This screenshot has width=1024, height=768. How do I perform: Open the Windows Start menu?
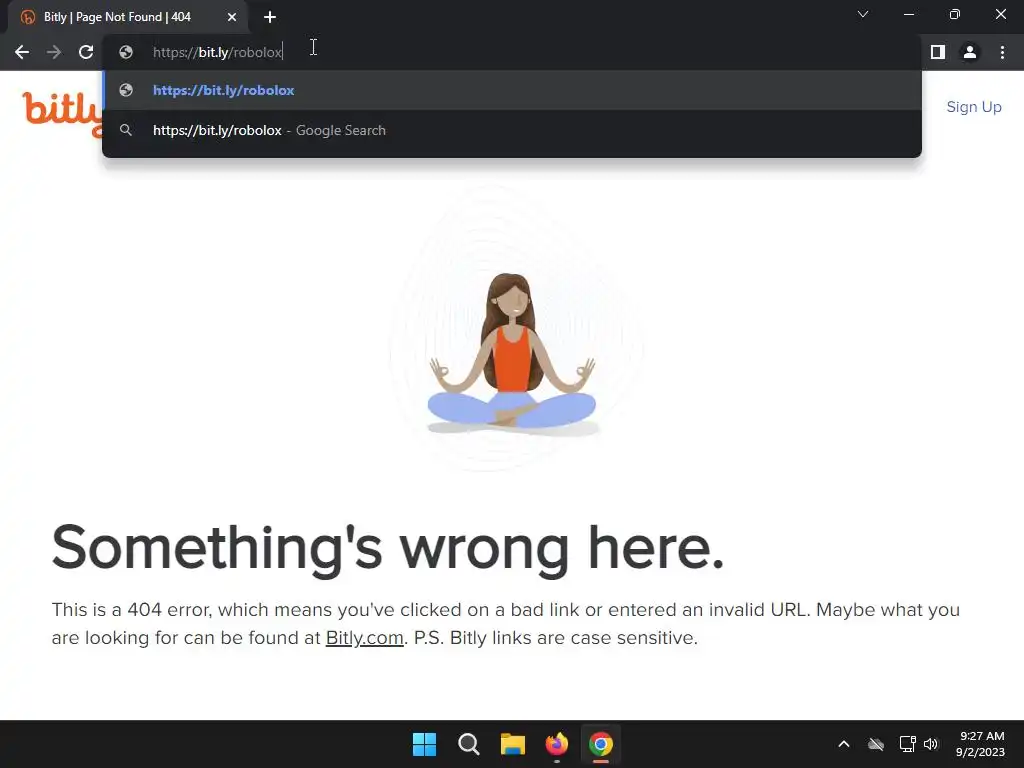424,744
